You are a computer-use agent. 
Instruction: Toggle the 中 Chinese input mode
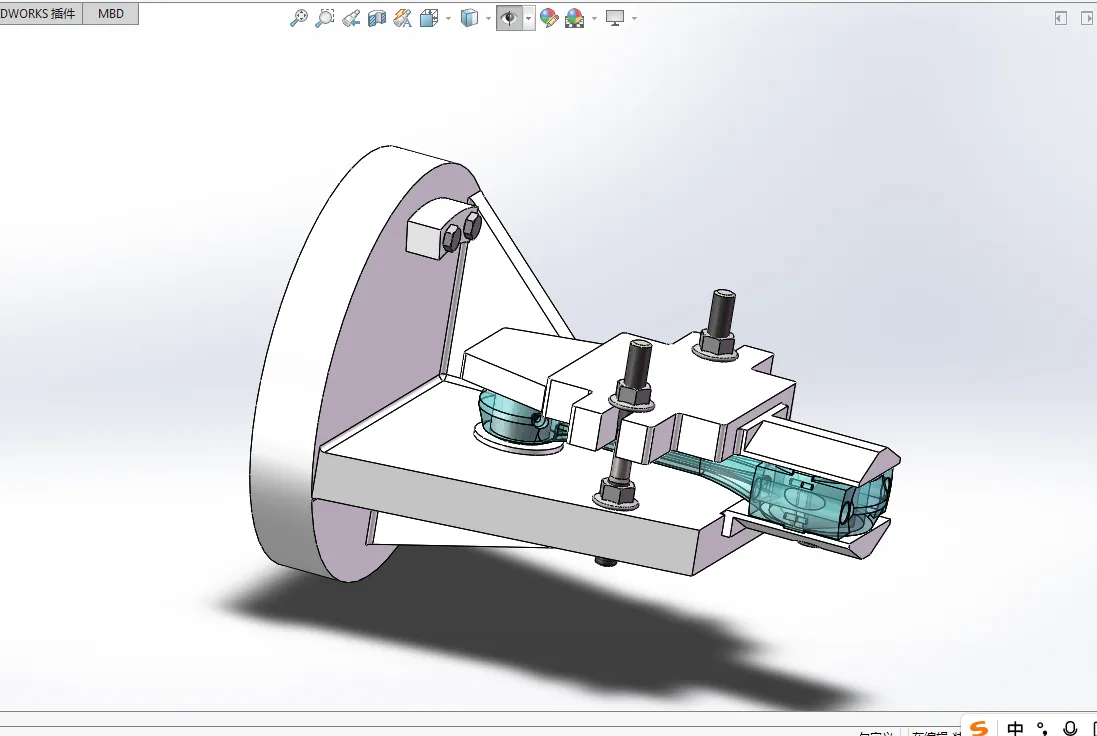click(1015, 729)
